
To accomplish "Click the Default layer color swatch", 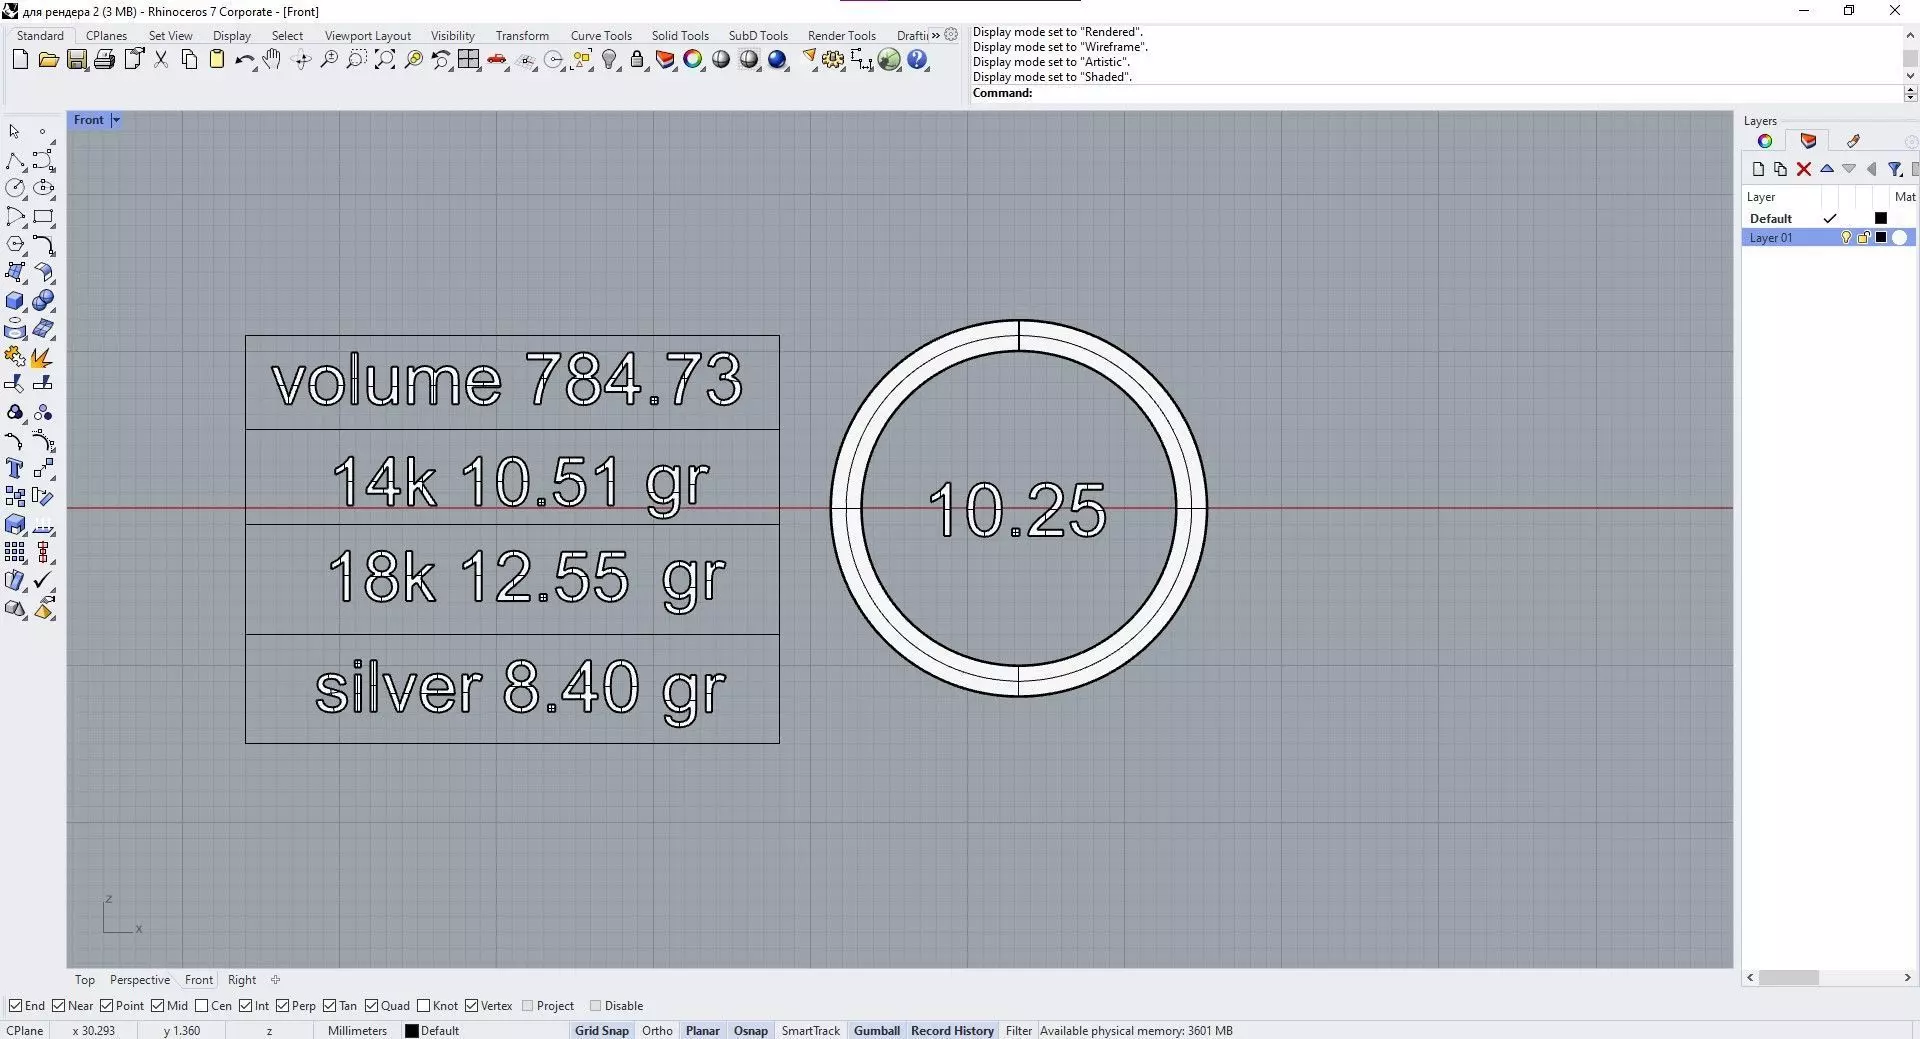I will click(1881, 218).
